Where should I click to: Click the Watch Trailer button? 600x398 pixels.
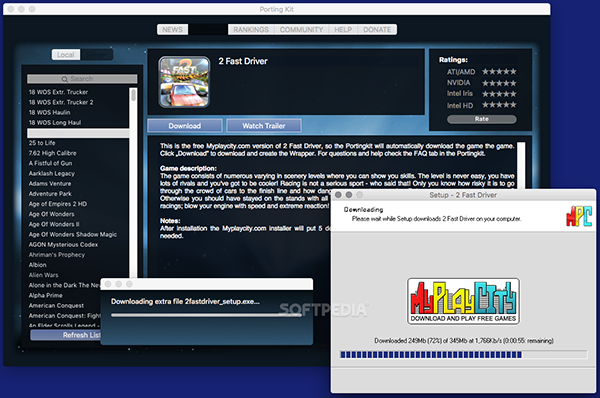point(264,126)
